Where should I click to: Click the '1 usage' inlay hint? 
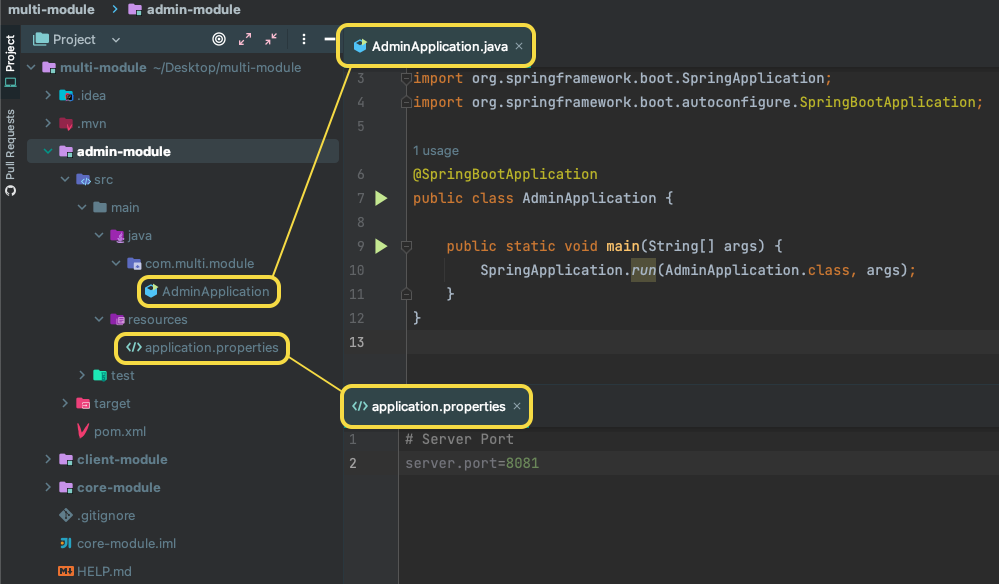pyautogui.click(x=436, y=151)
